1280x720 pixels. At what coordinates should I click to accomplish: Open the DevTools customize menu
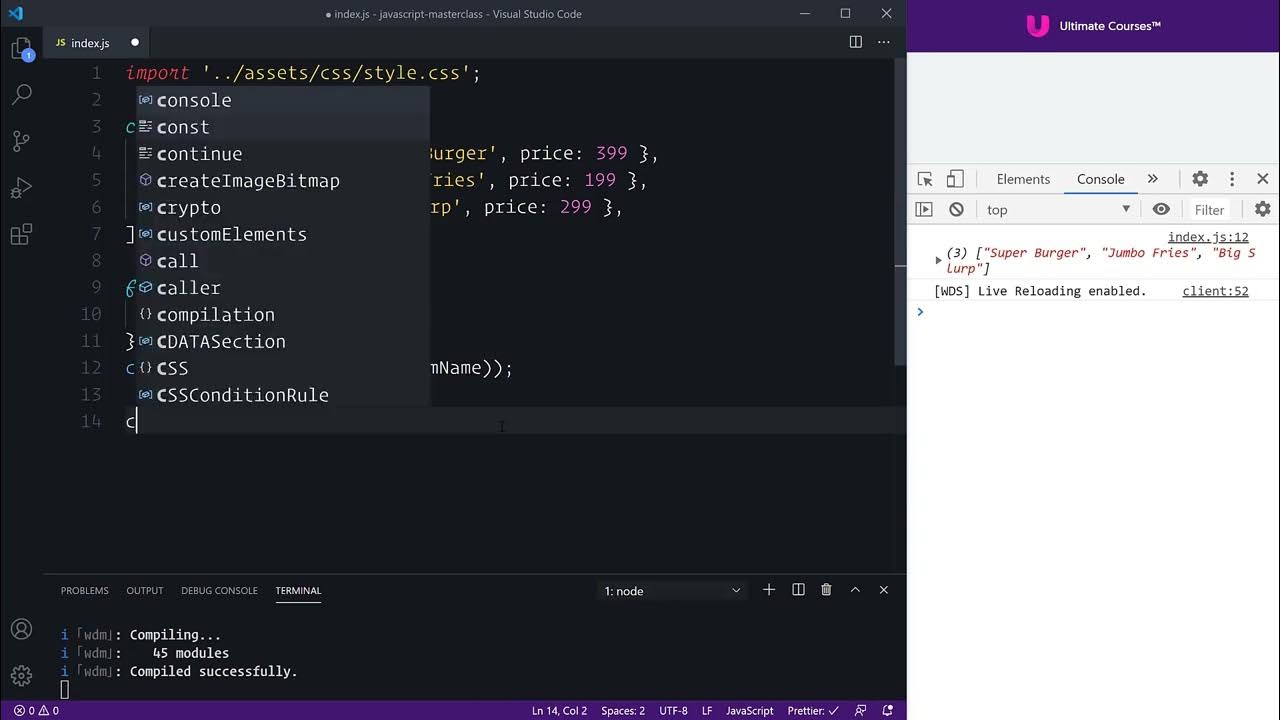1232,179
